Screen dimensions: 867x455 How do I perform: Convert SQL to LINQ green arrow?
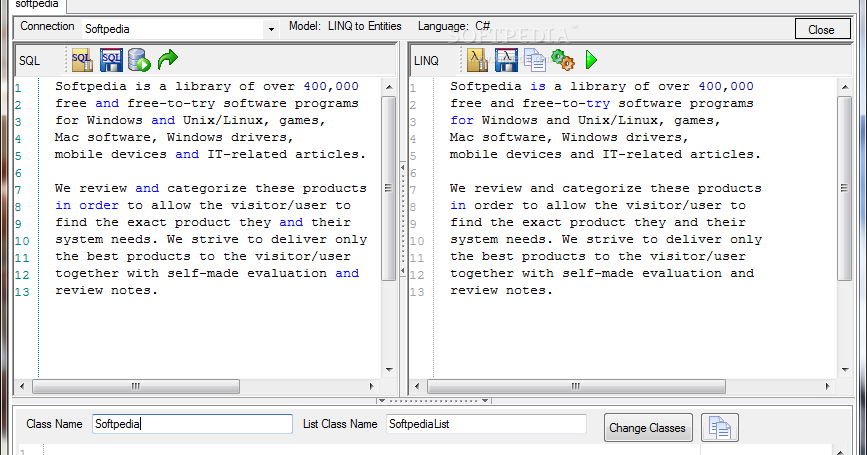pos(168,59)
